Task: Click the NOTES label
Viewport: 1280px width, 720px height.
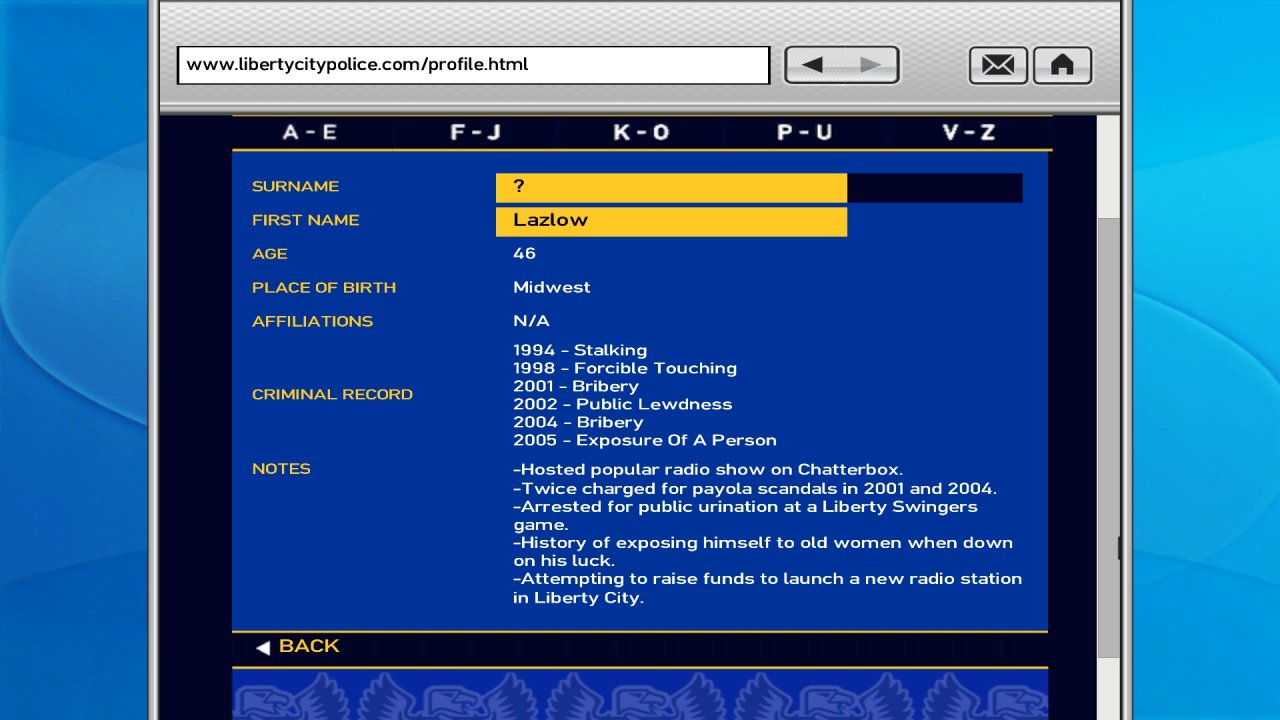Action: (x=281, y=468)
